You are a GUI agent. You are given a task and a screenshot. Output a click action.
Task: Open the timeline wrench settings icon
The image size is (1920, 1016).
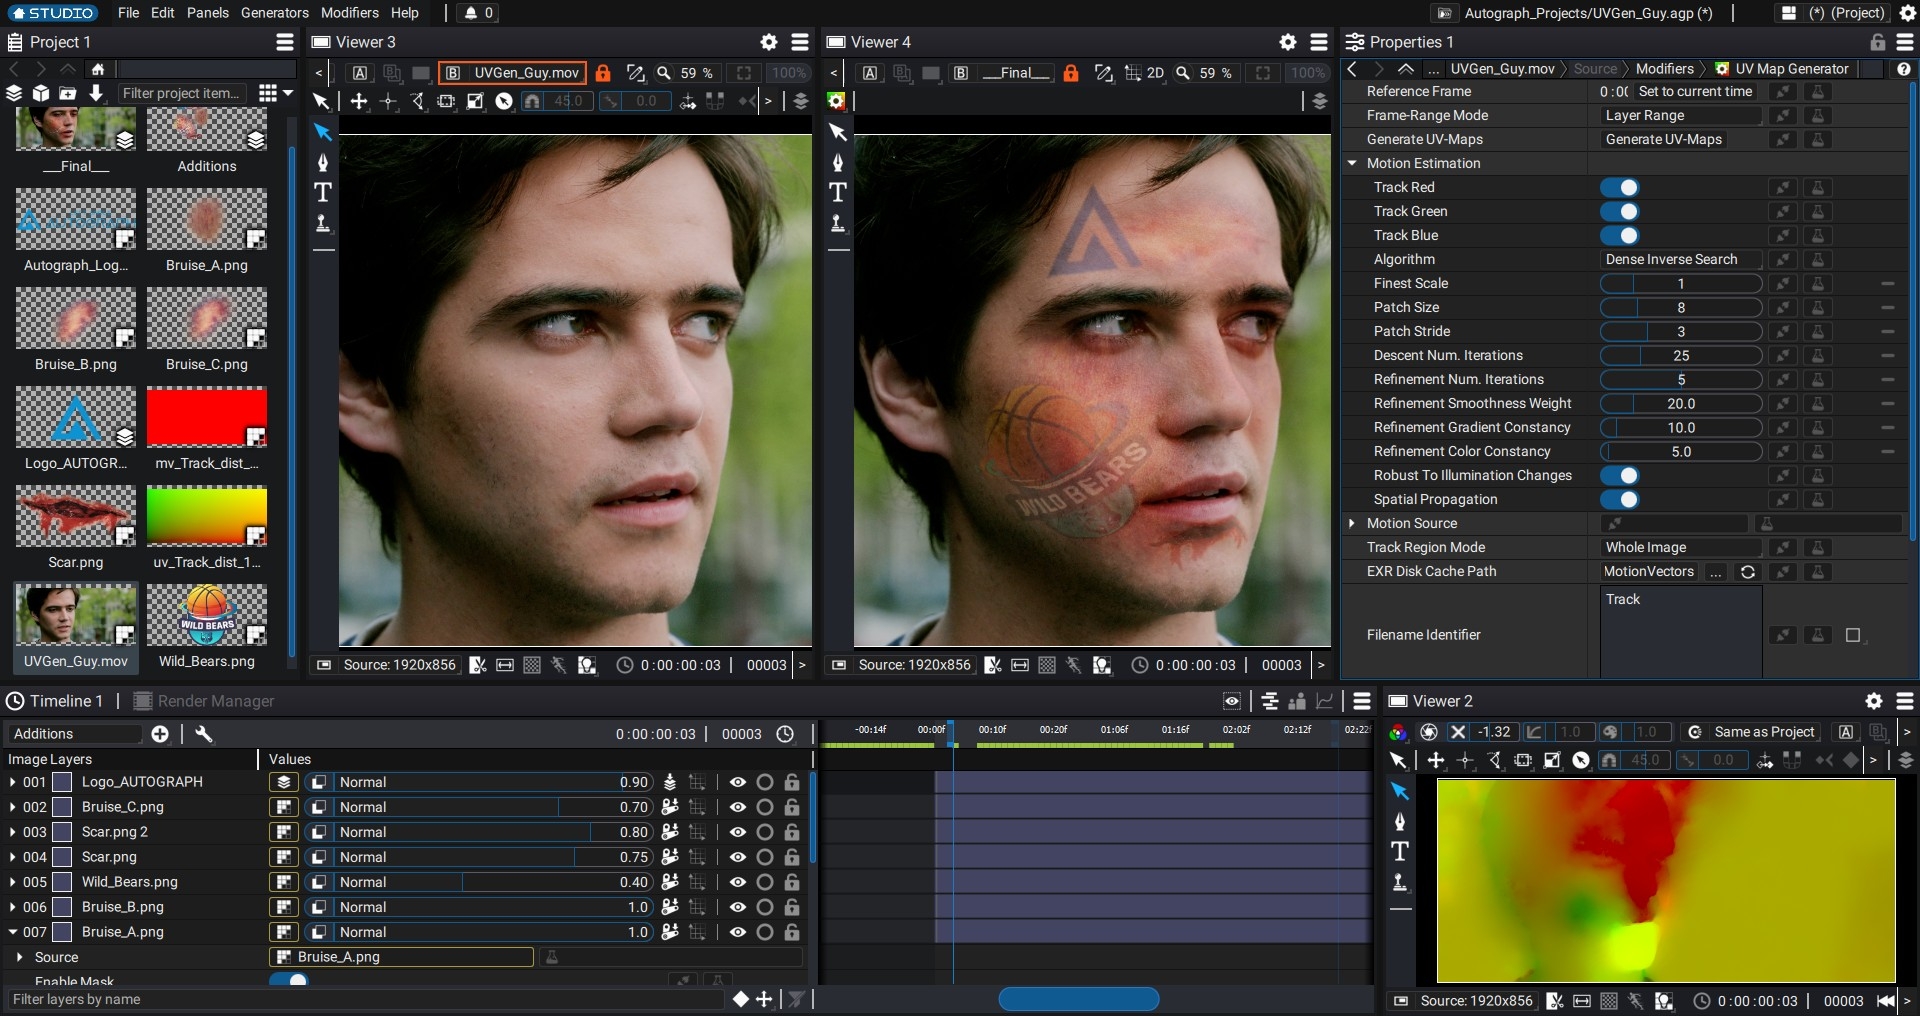(204, 734)
